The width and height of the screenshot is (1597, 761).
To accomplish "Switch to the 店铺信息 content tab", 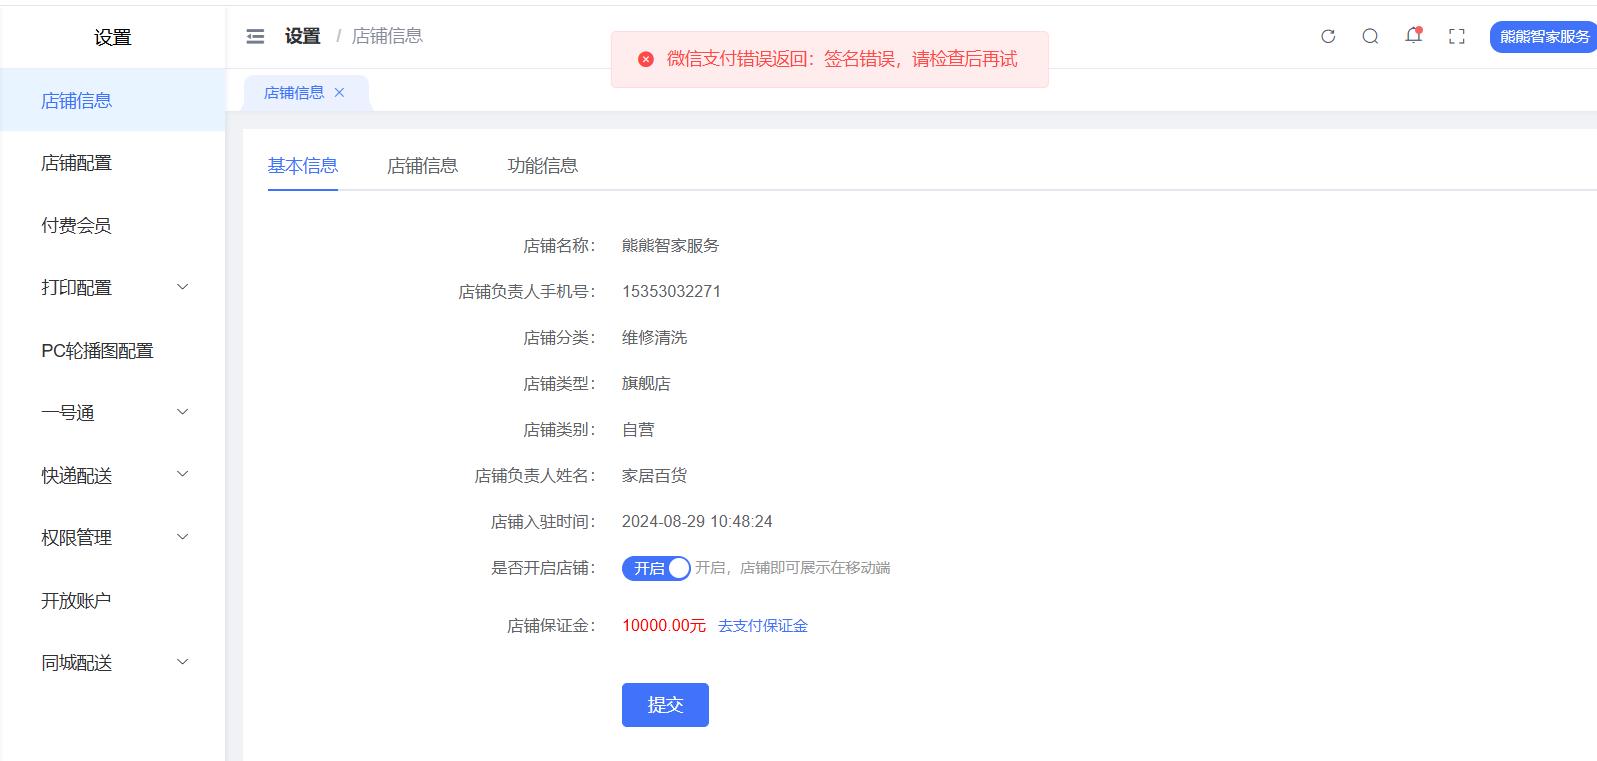I will [422, 166].
